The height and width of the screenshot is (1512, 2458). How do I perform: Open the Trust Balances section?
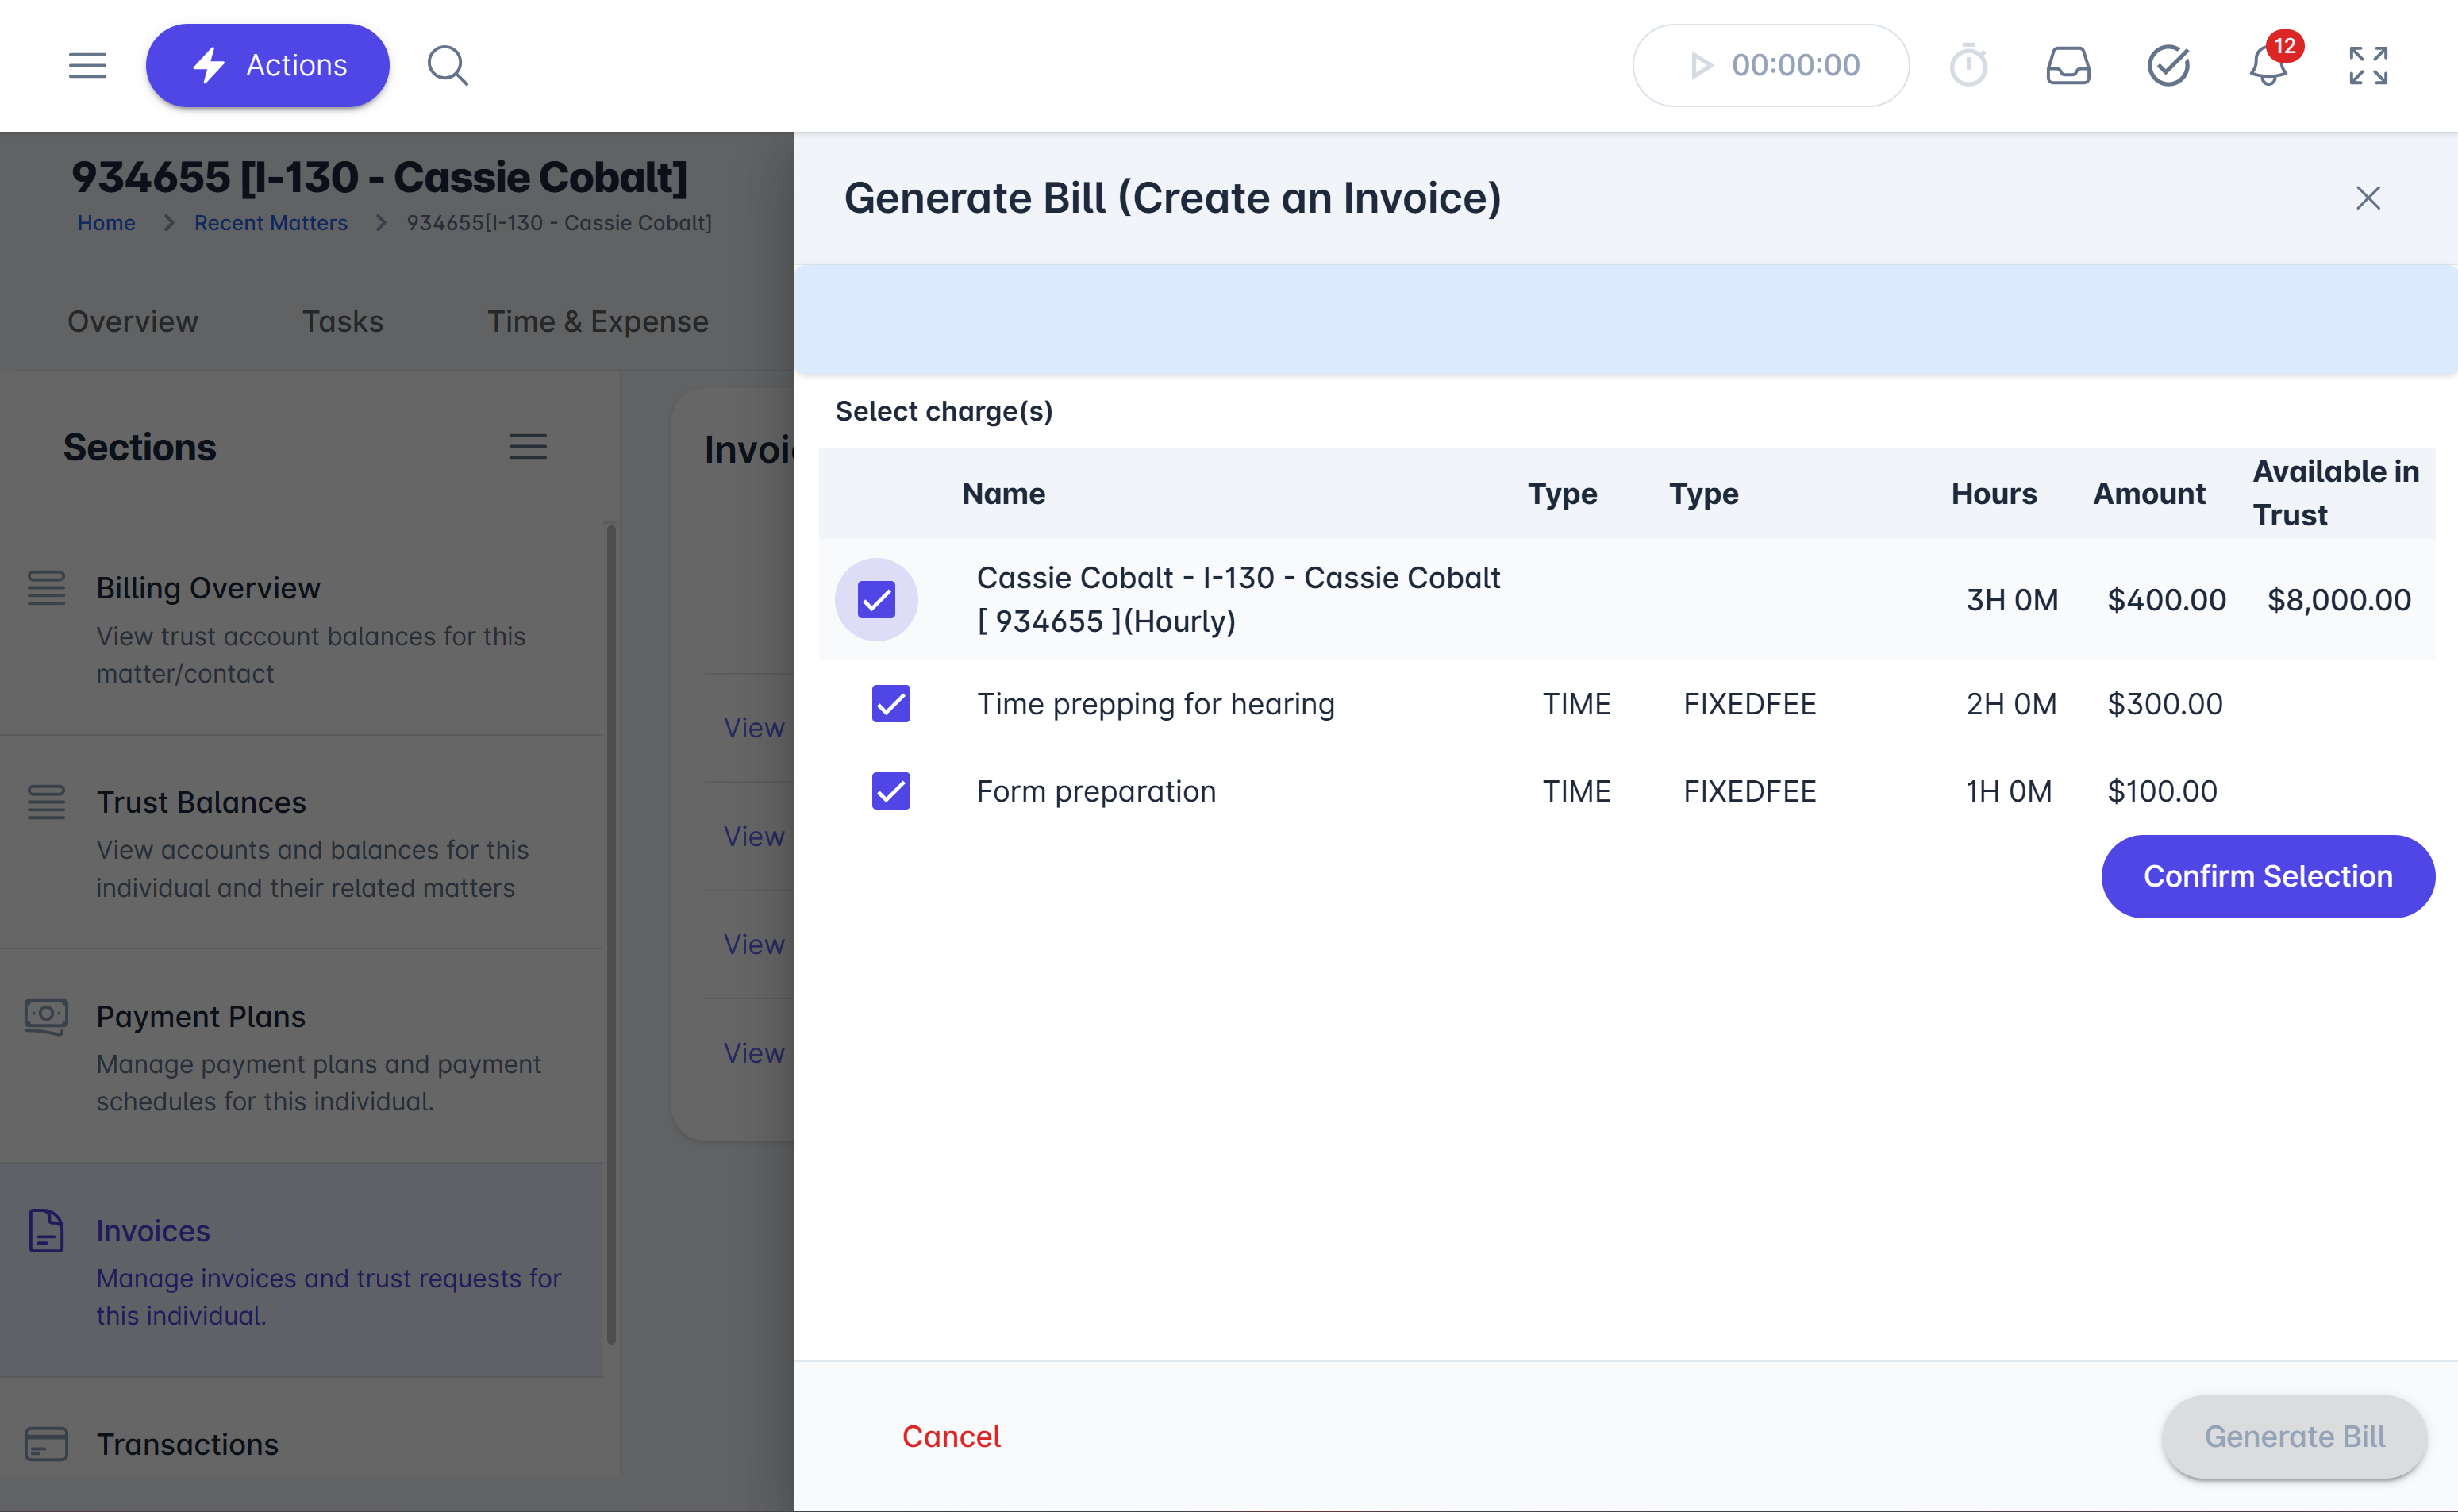tap(302, 842)
